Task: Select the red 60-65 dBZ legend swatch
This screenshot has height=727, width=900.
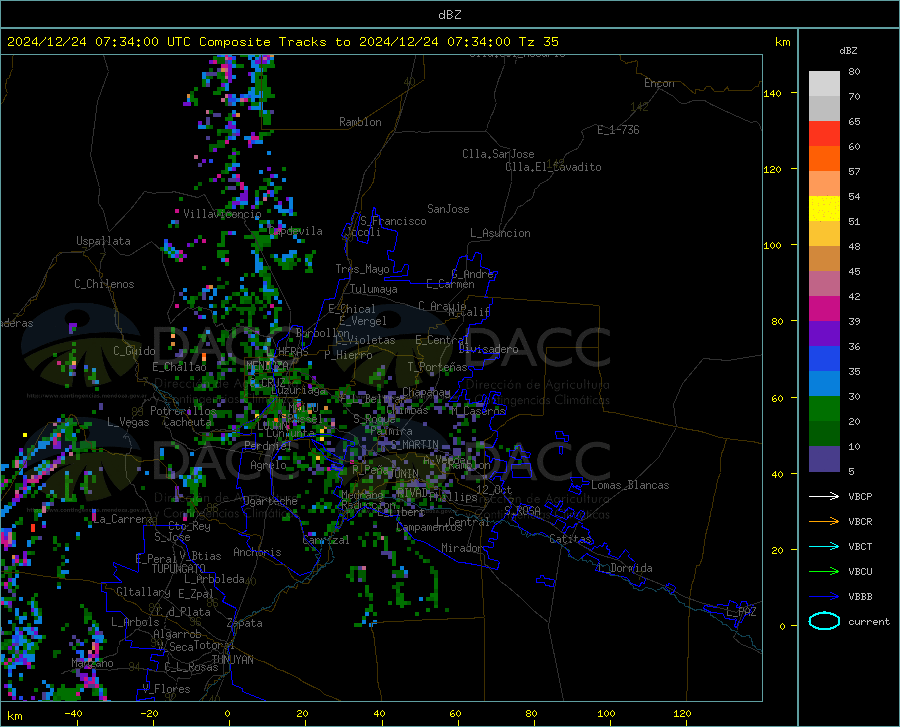Action: pos(824,134)
